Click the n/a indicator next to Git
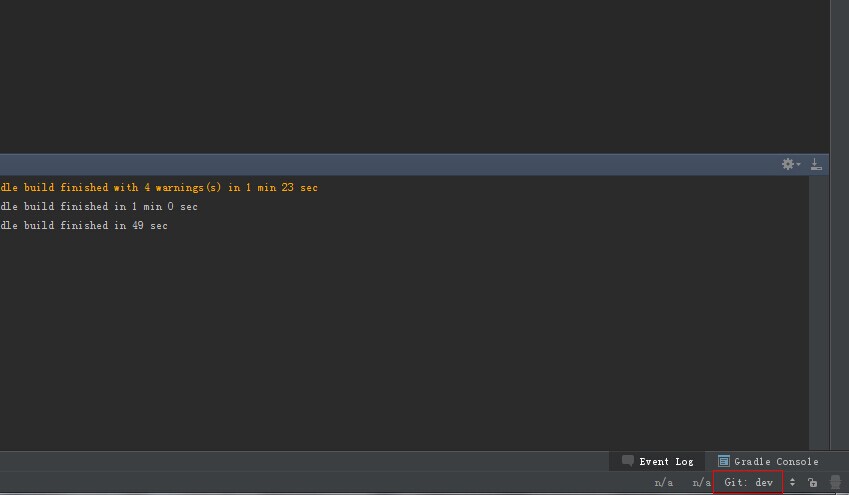The width and height of the screenshot is (849, 495). (x=701, y=482)
